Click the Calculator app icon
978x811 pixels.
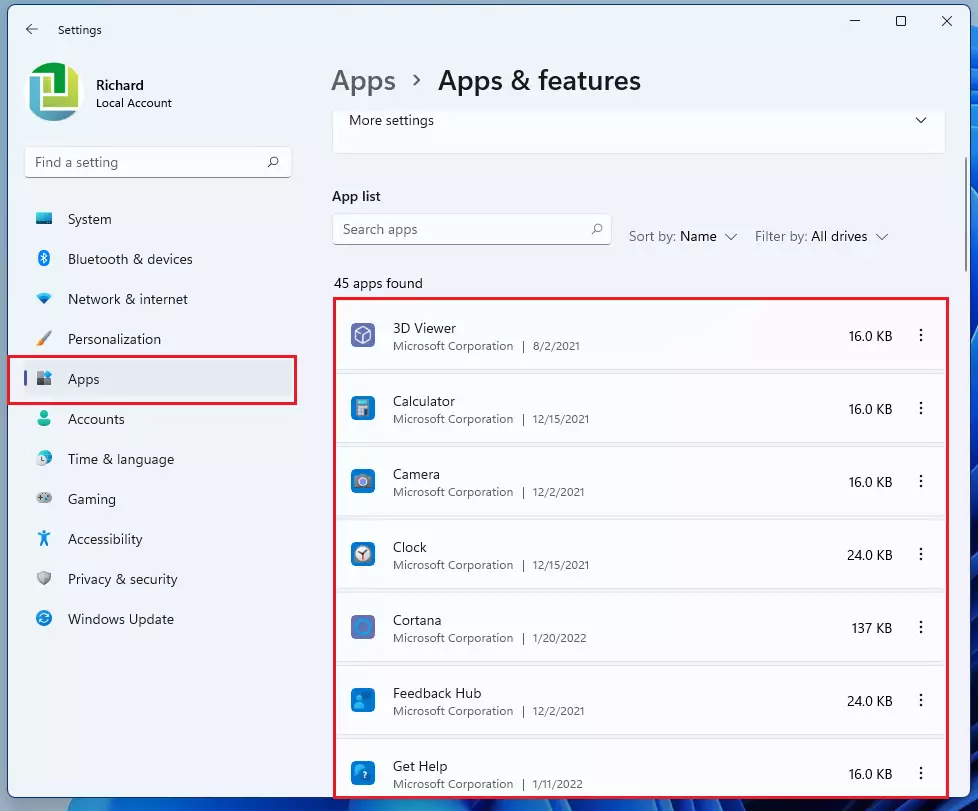coord(362,409)
